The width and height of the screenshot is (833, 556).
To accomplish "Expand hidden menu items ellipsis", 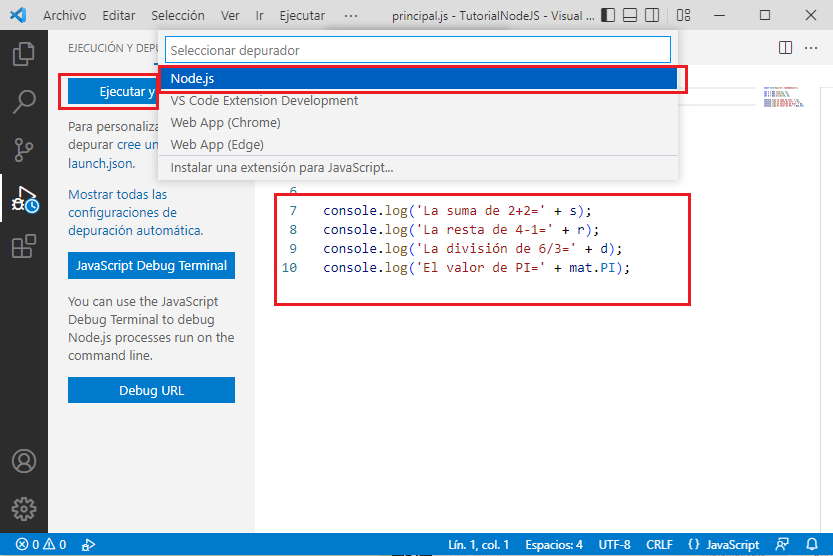I will click(351, 15).
